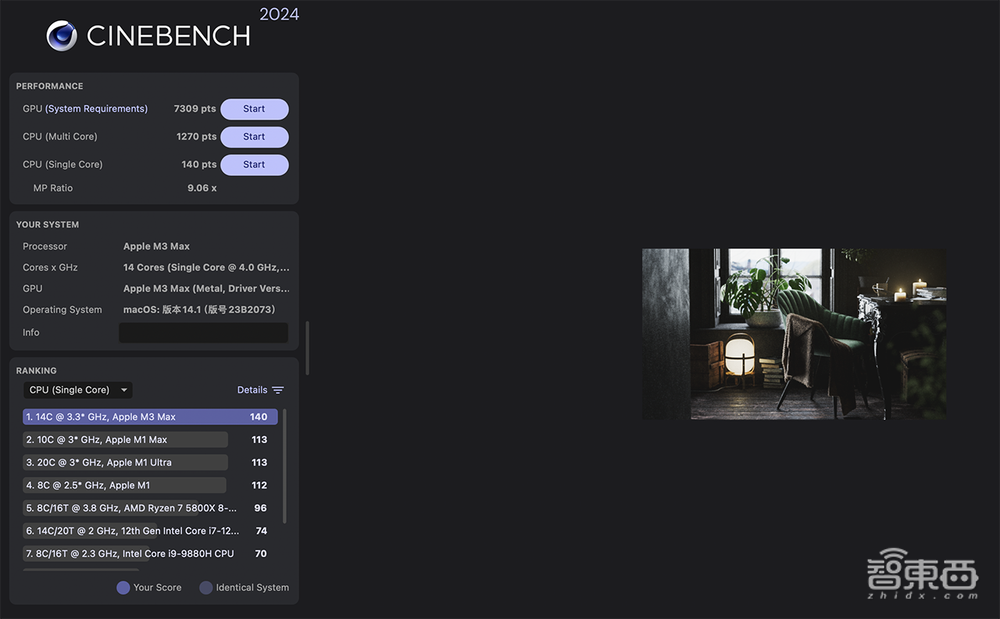Viewport: 1000px width, 619px height.
Task: Click the Your Score legend circle
Action: pyautogui.click(x=123, y=588)
